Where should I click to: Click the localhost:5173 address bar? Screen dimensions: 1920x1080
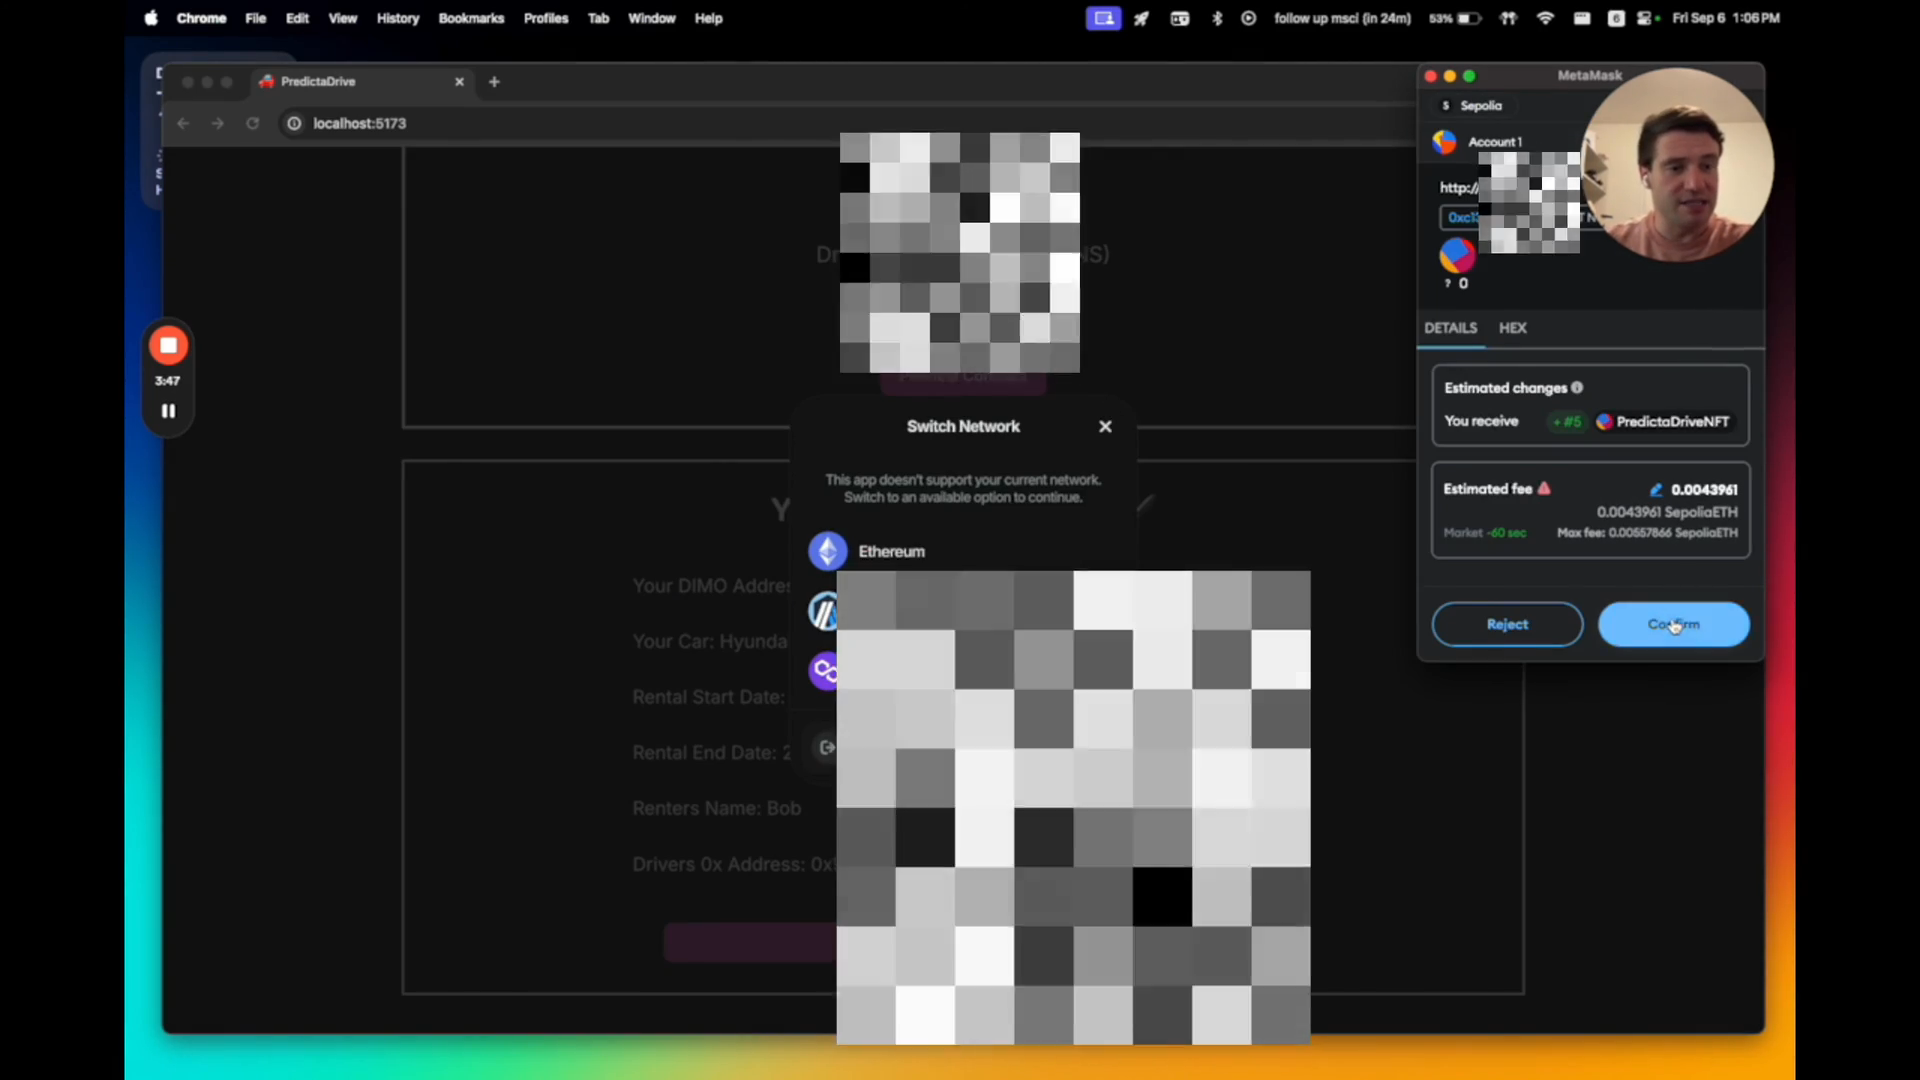click(359, 124)
